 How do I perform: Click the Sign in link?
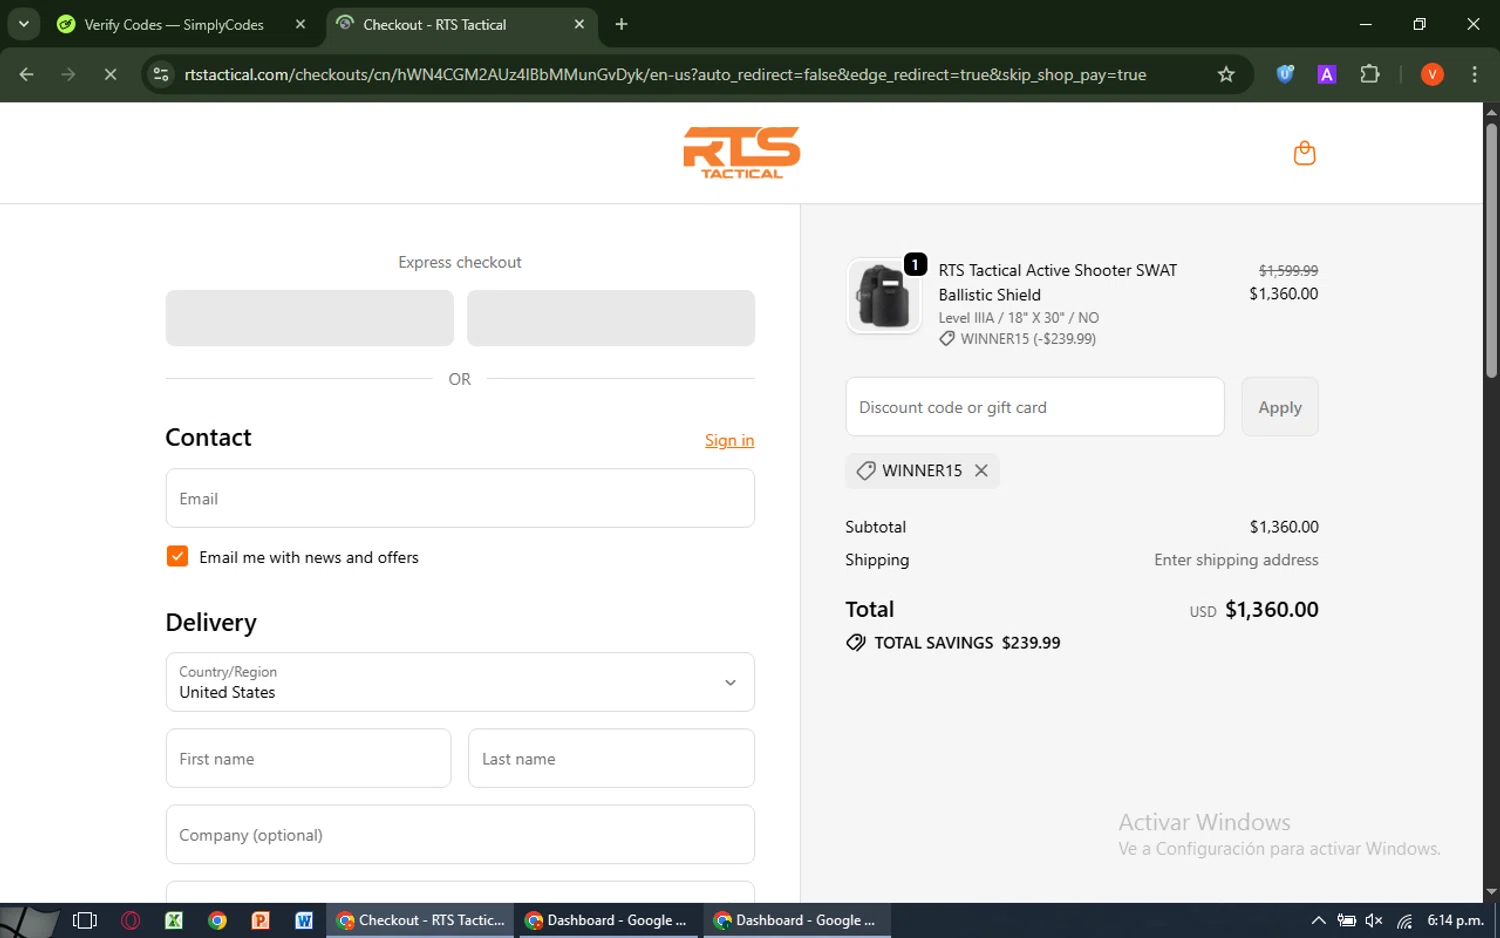(x=729, y=440)
